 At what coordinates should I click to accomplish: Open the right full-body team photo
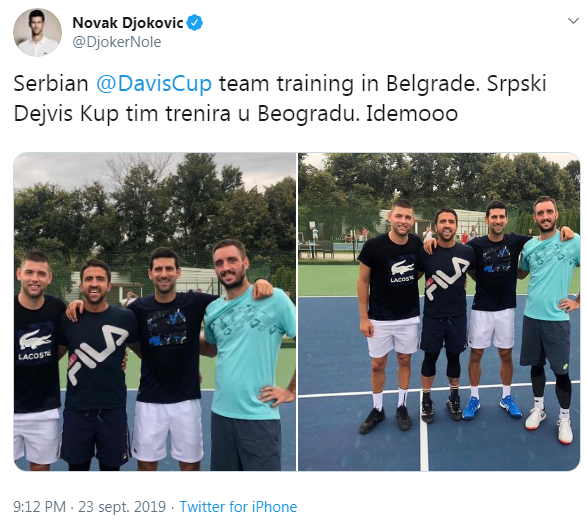click(439, 311)
